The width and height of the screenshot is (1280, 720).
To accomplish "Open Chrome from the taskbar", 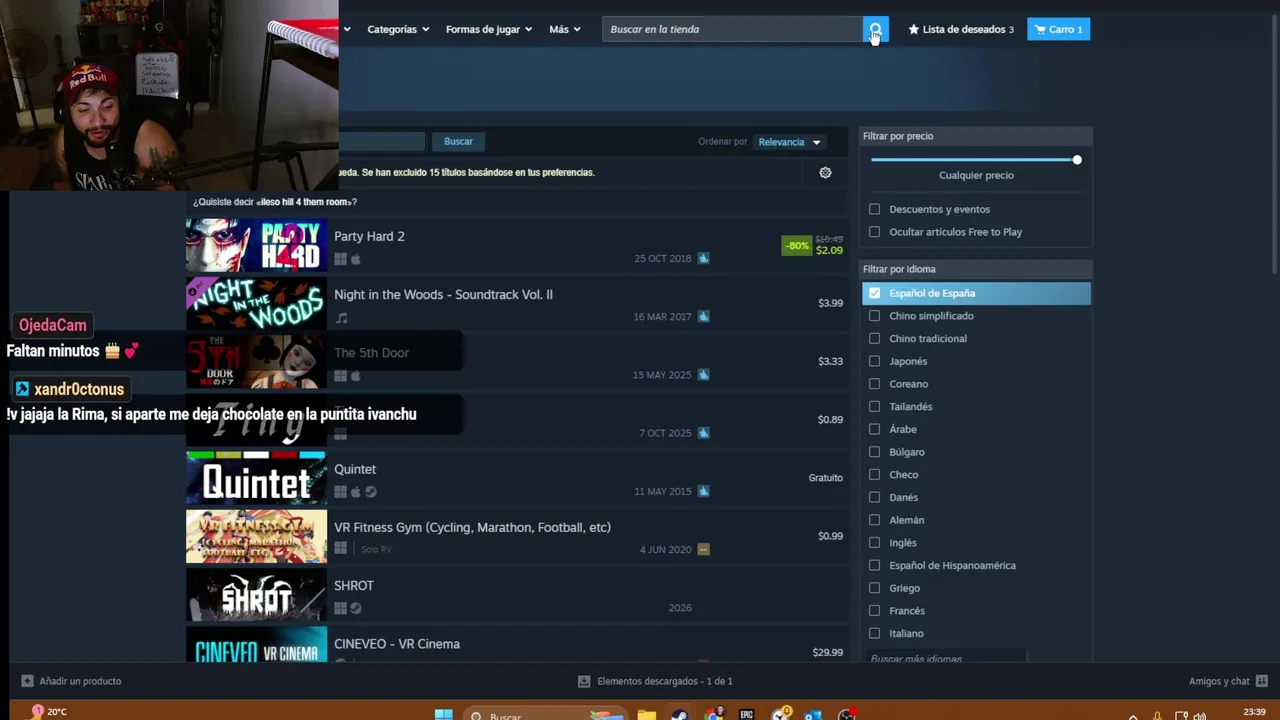I will pos(713,714).
